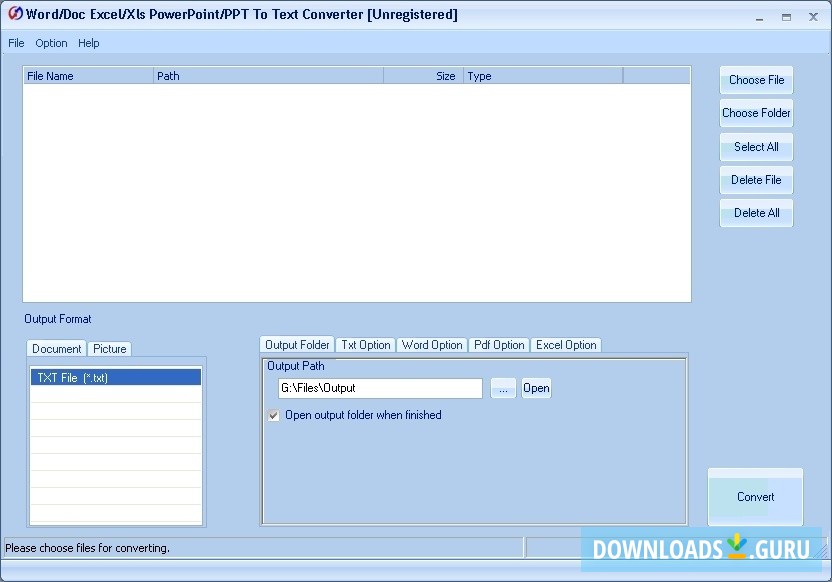Viewport: 832px width, 582px height.
Task: Select the Document tab
Action: pos(56,349)
